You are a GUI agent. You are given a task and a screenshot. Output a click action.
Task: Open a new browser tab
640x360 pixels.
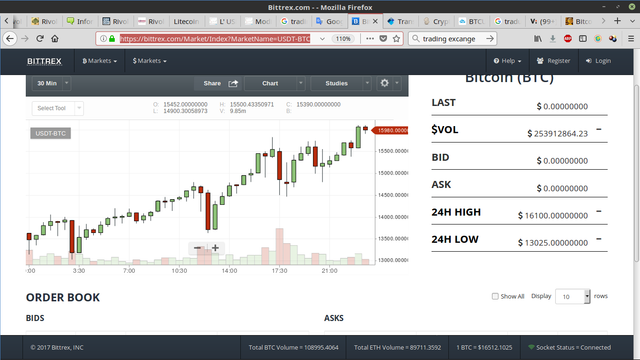618,21
